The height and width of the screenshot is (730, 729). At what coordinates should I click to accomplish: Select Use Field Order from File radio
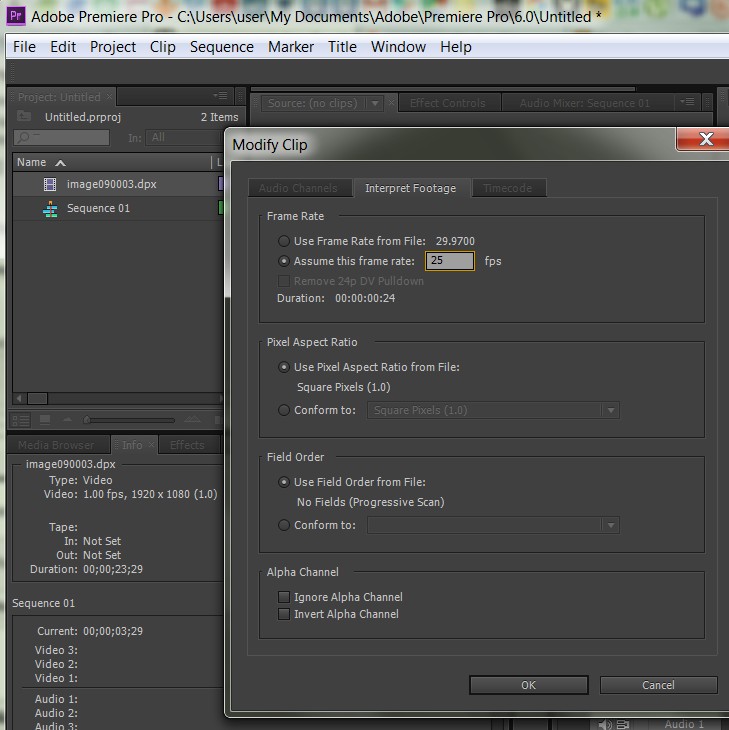point(284,482)
